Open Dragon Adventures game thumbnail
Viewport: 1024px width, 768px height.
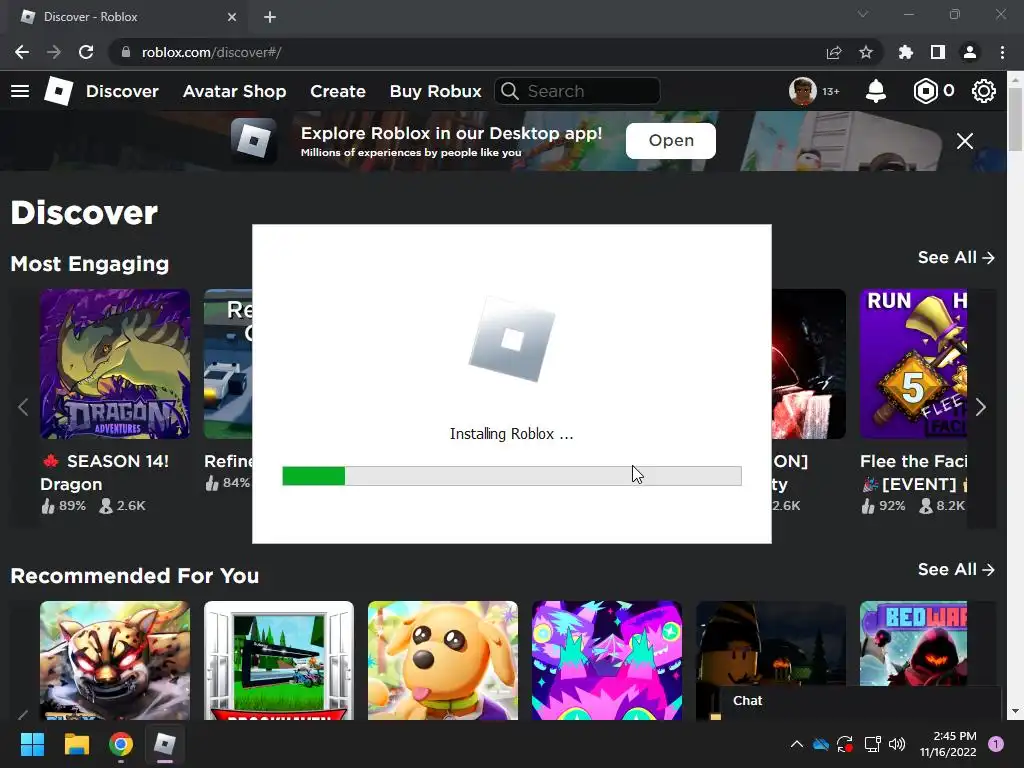[115, 364]
